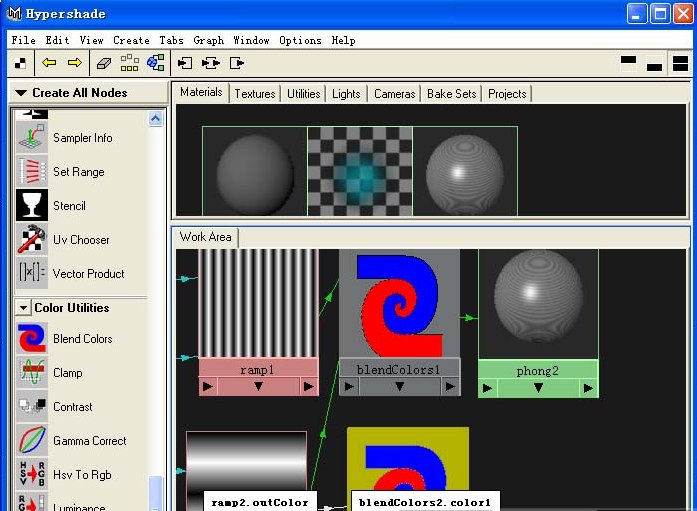Click the next graph yellow right arrow
Screen dimensions: 697x511
click(x=74, y=63)
